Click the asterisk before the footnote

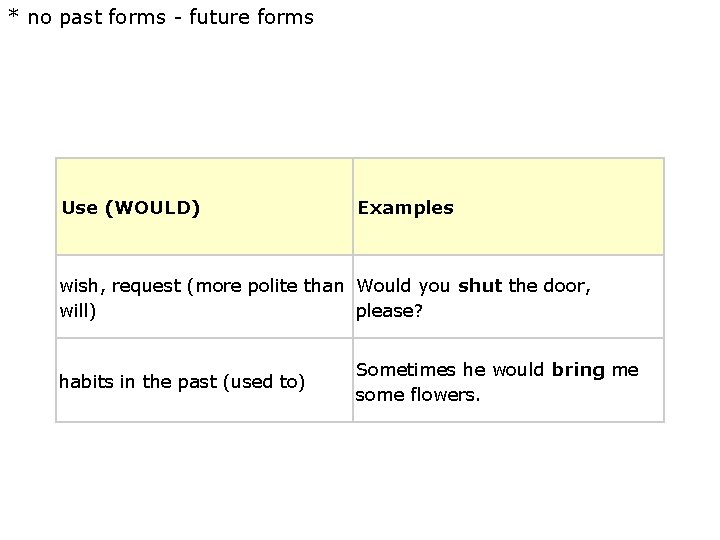tap(14, 14)
